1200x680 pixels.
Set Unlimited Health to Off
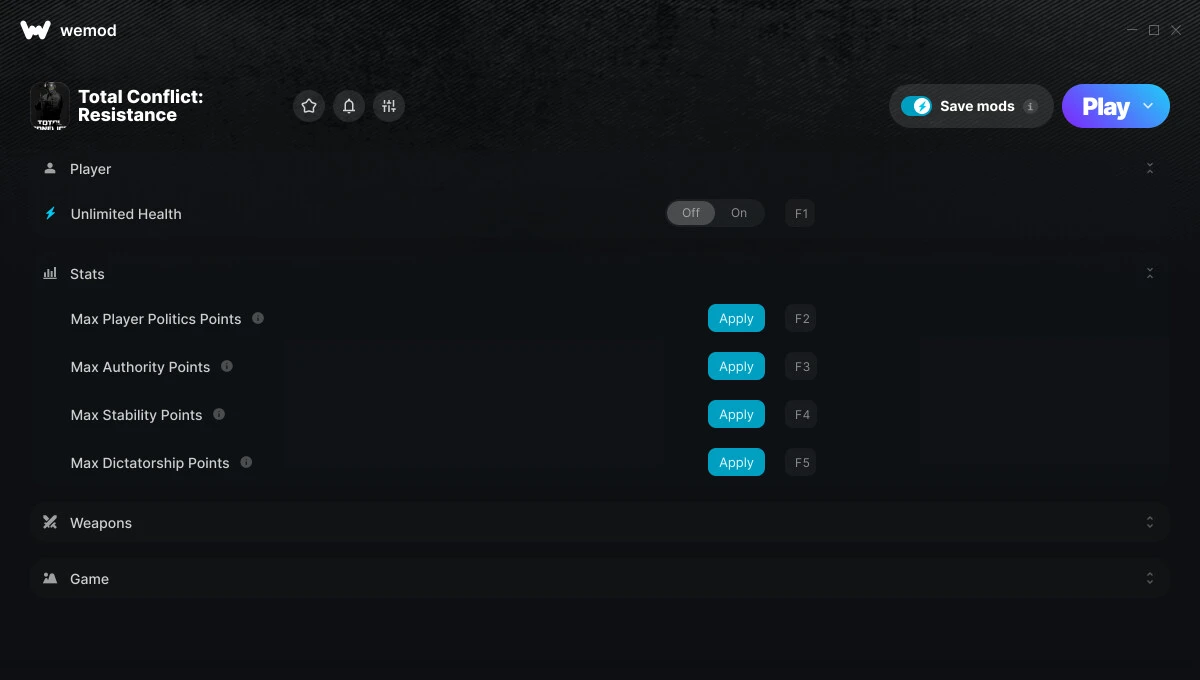[x=691, y=213]
